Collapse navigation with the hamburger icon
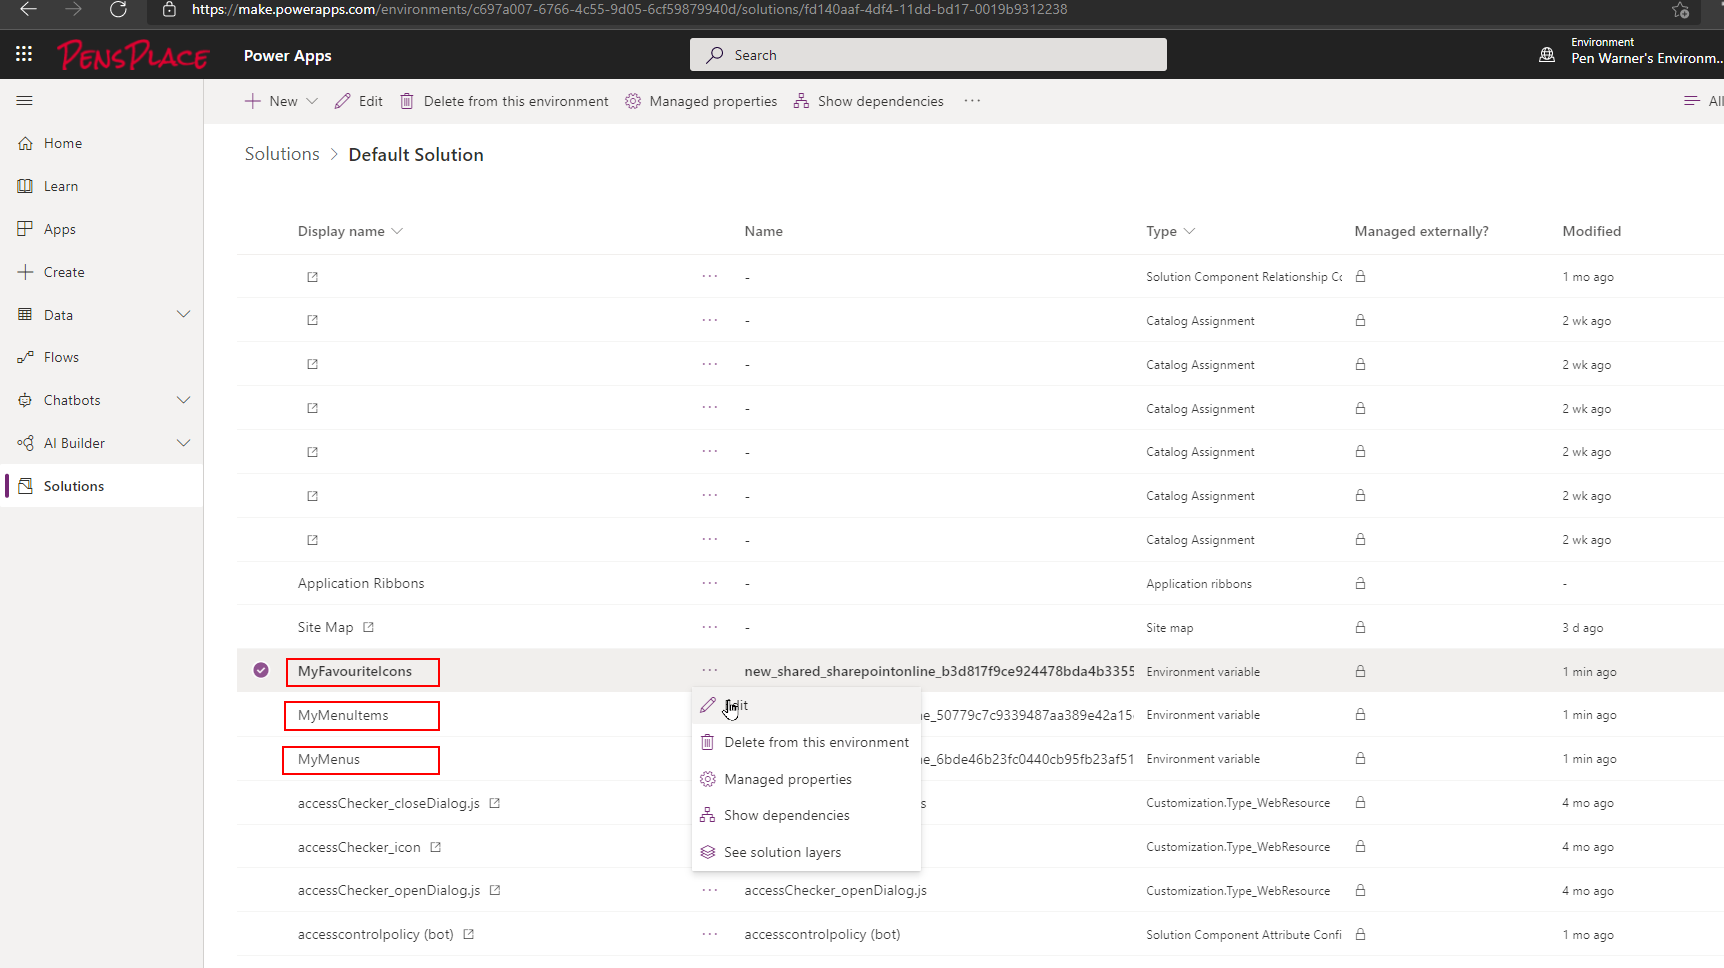This screenshot has width=1724, height=968. tap(24, 100)
